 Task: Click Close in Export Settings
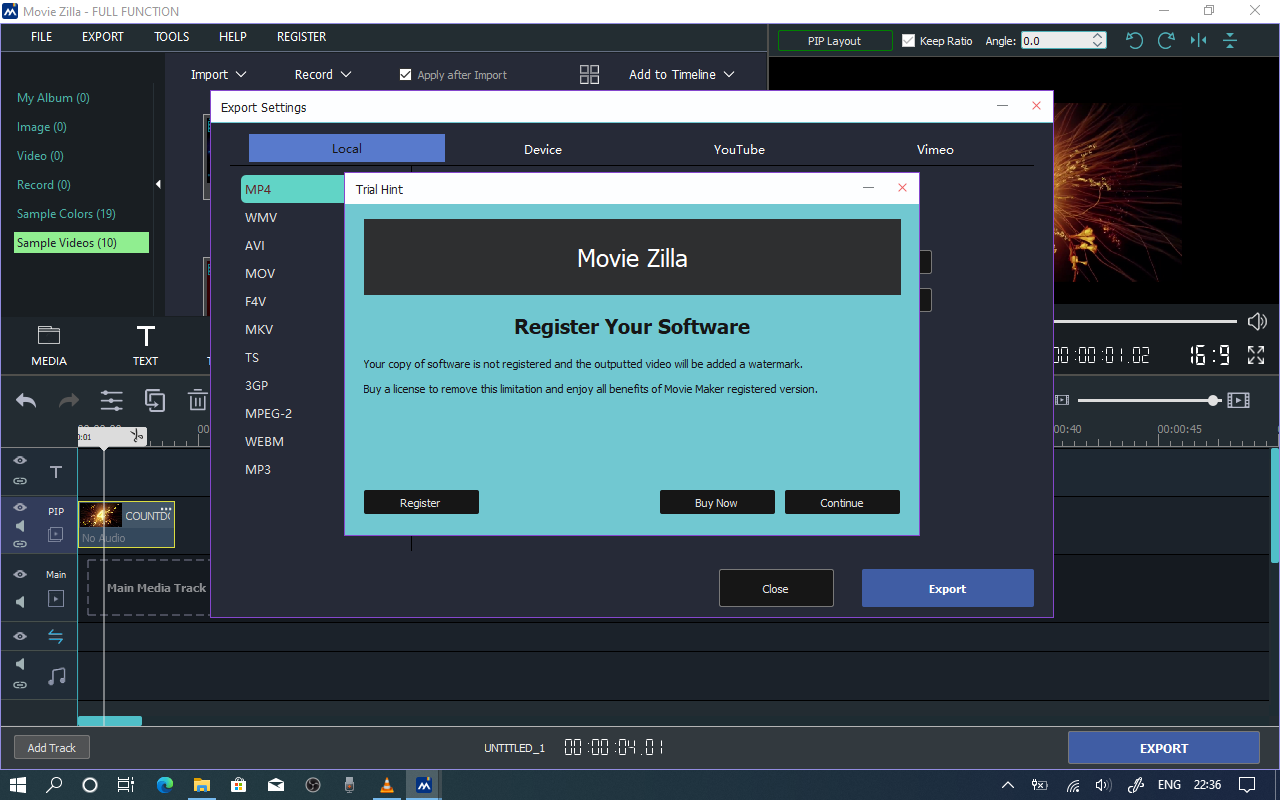(776, 588)
